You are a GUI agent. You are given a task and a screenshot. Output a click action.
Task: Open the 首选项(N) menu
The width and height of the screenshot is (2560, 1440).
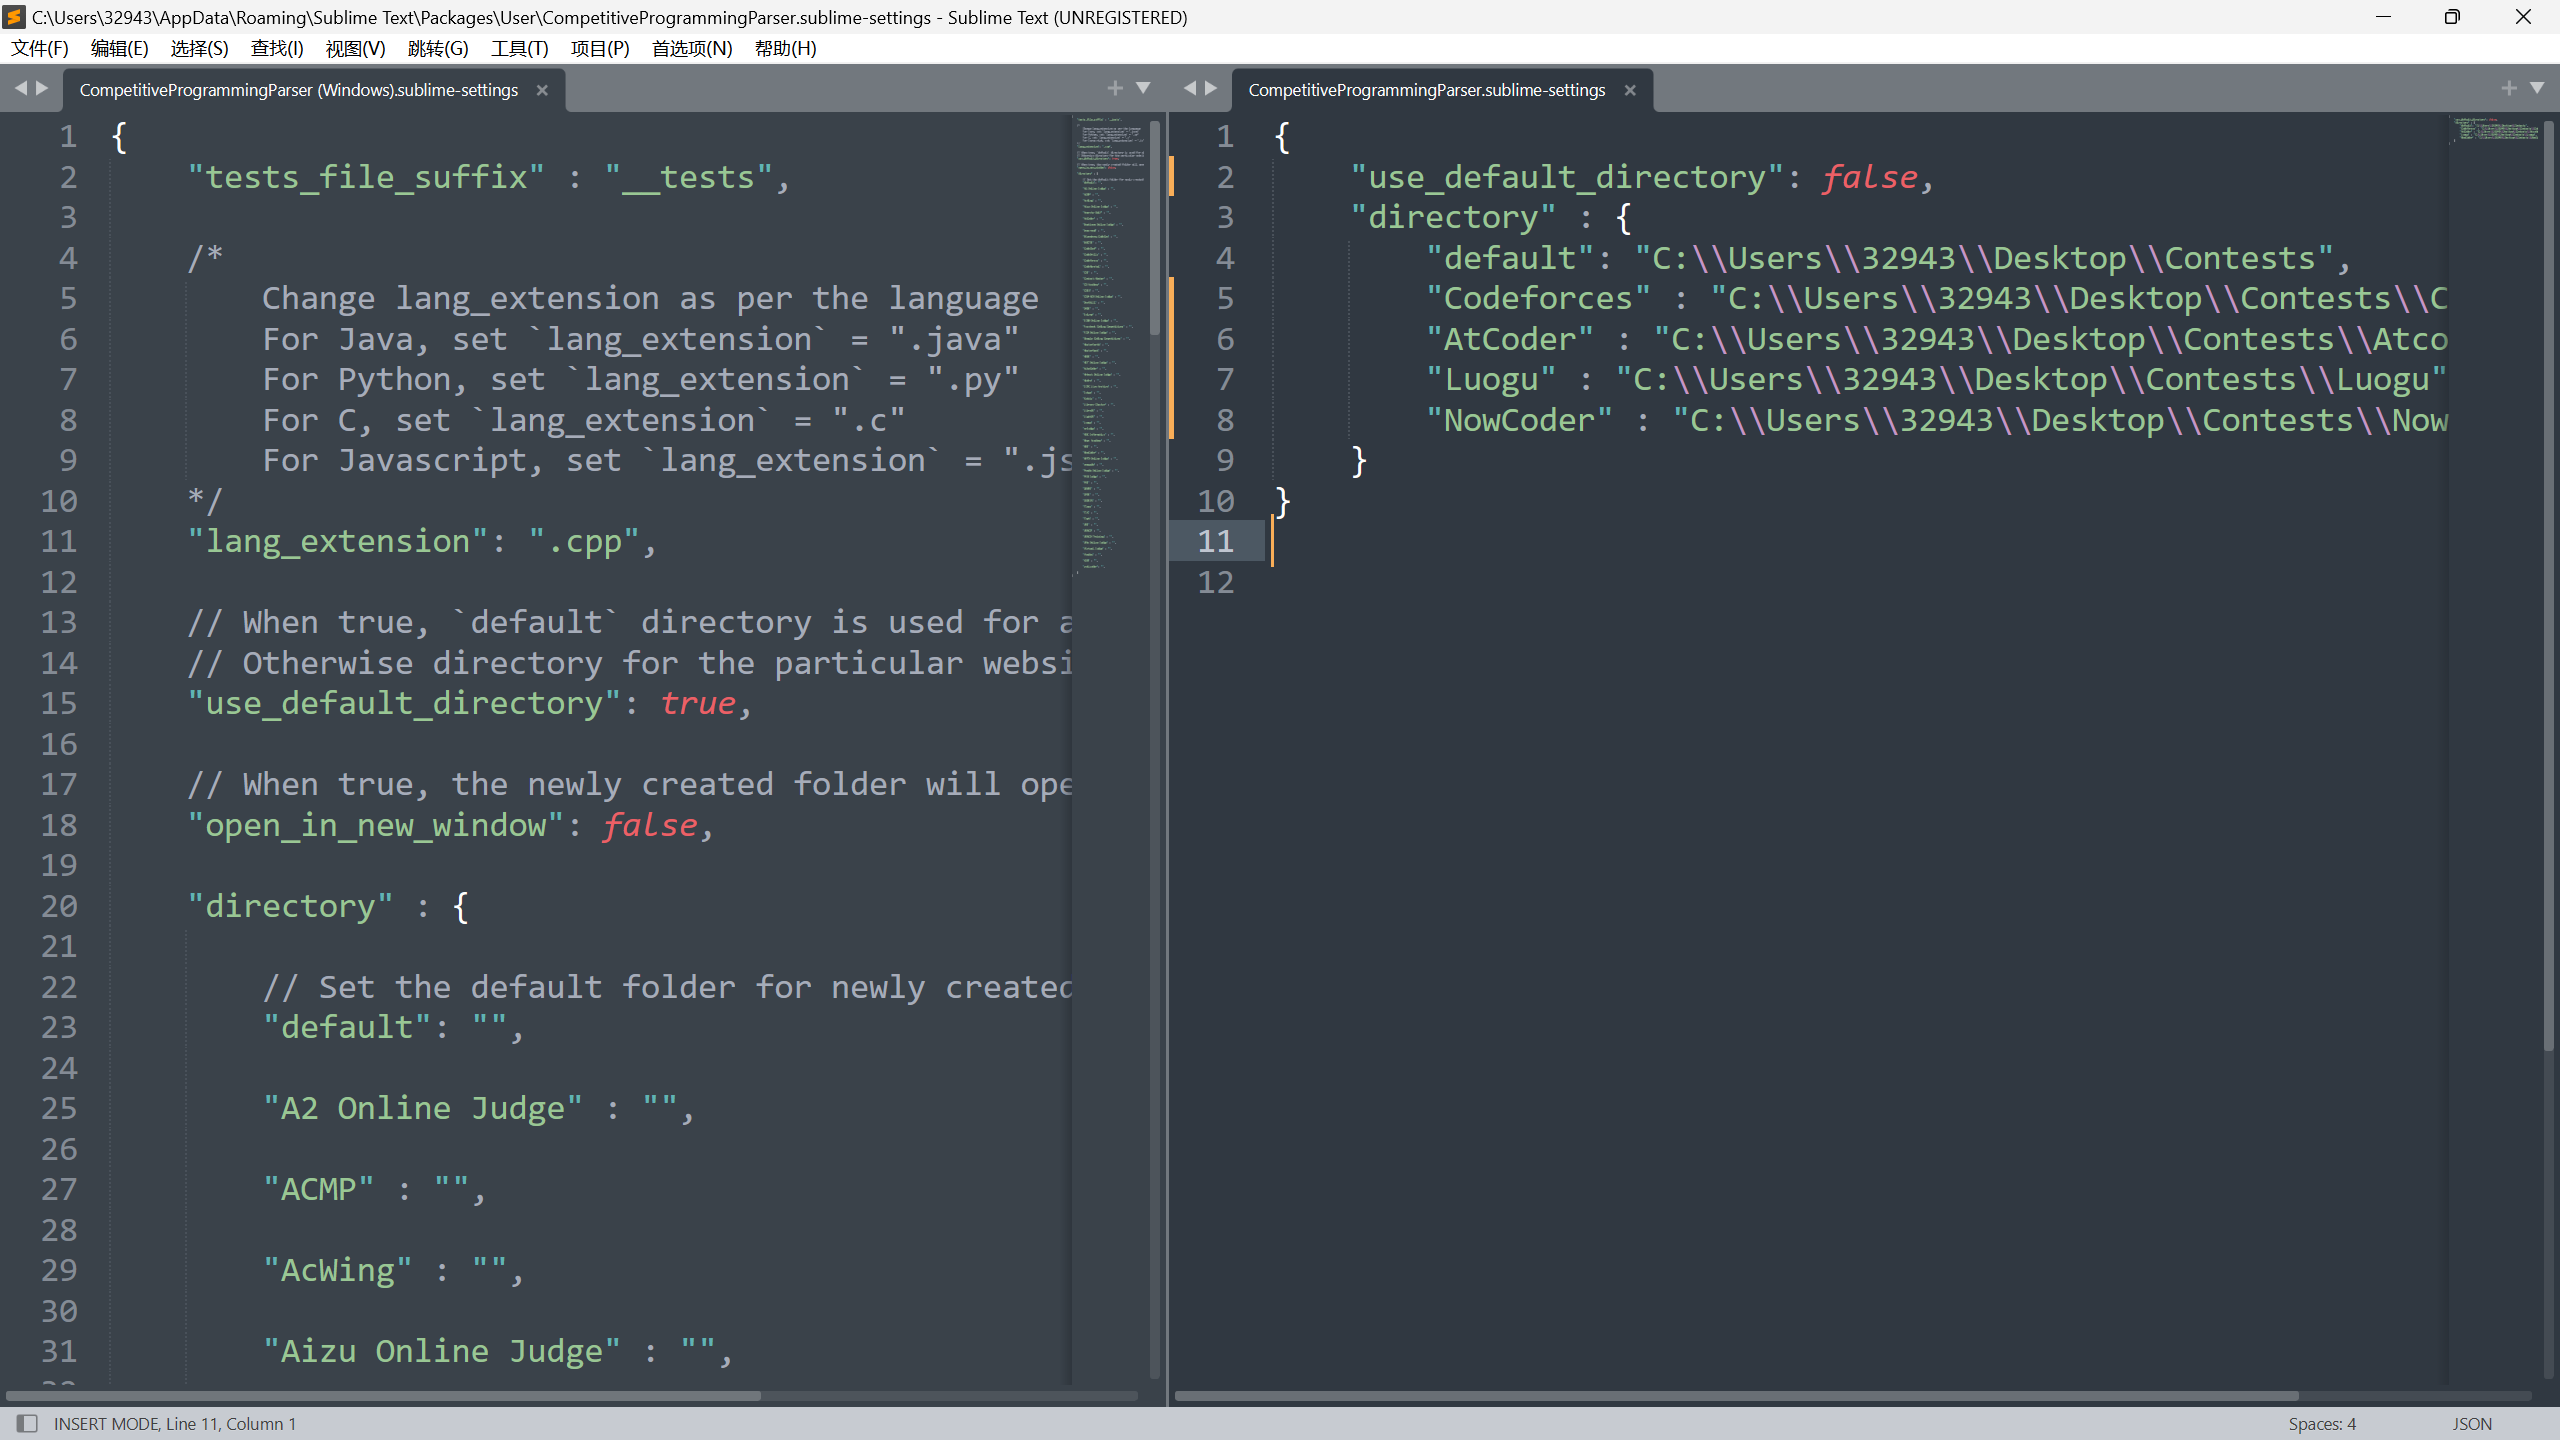pyautogui.click(x=692, y=48)
